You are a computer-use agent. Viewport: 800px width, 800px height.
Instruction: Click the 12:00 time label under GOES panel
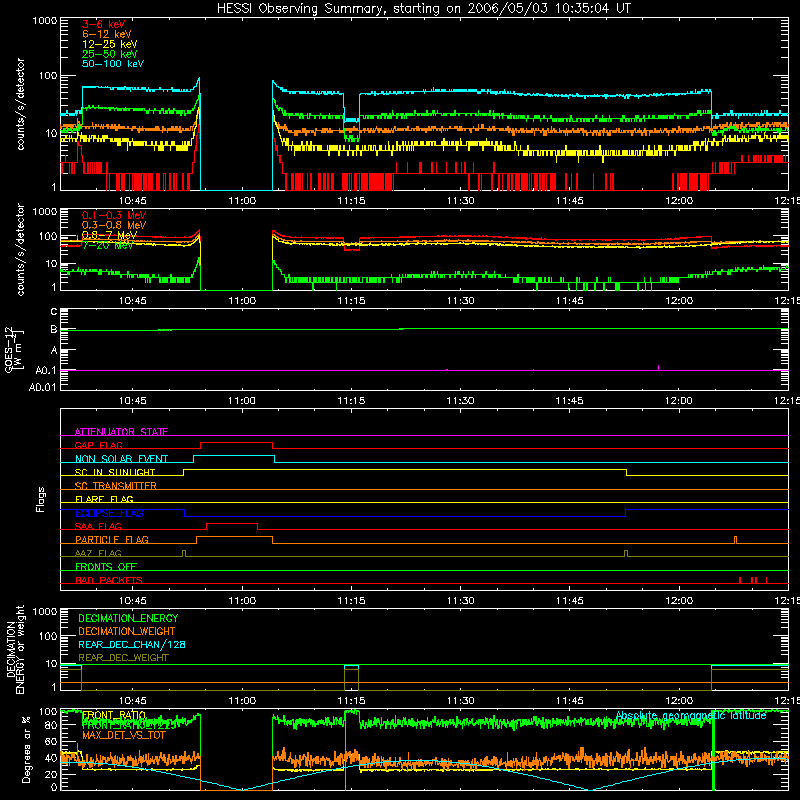(679, 401)
